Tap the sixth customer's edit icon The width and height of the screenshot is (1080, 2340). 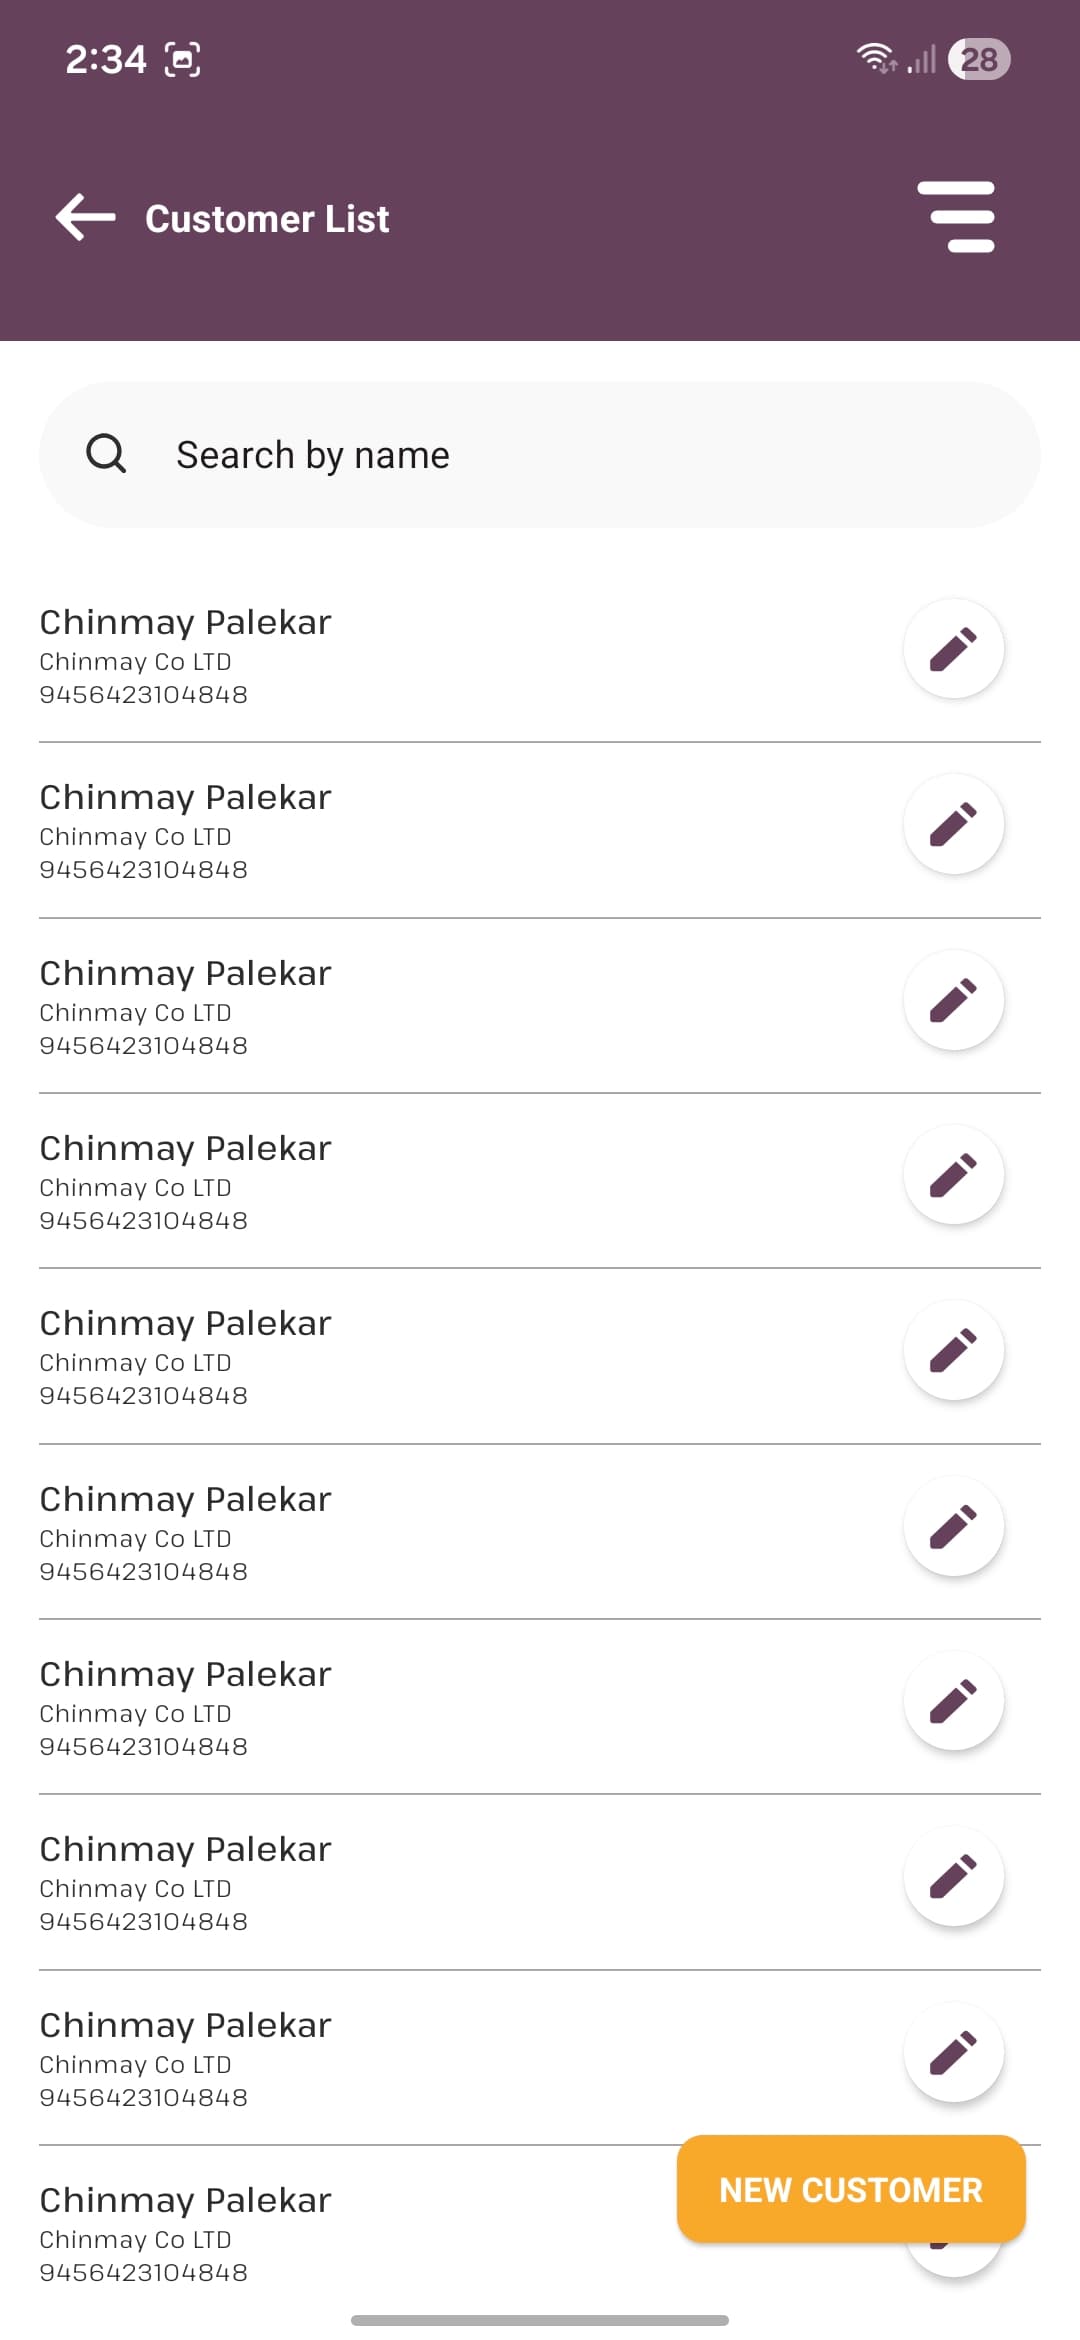[x=953, y=1526]
